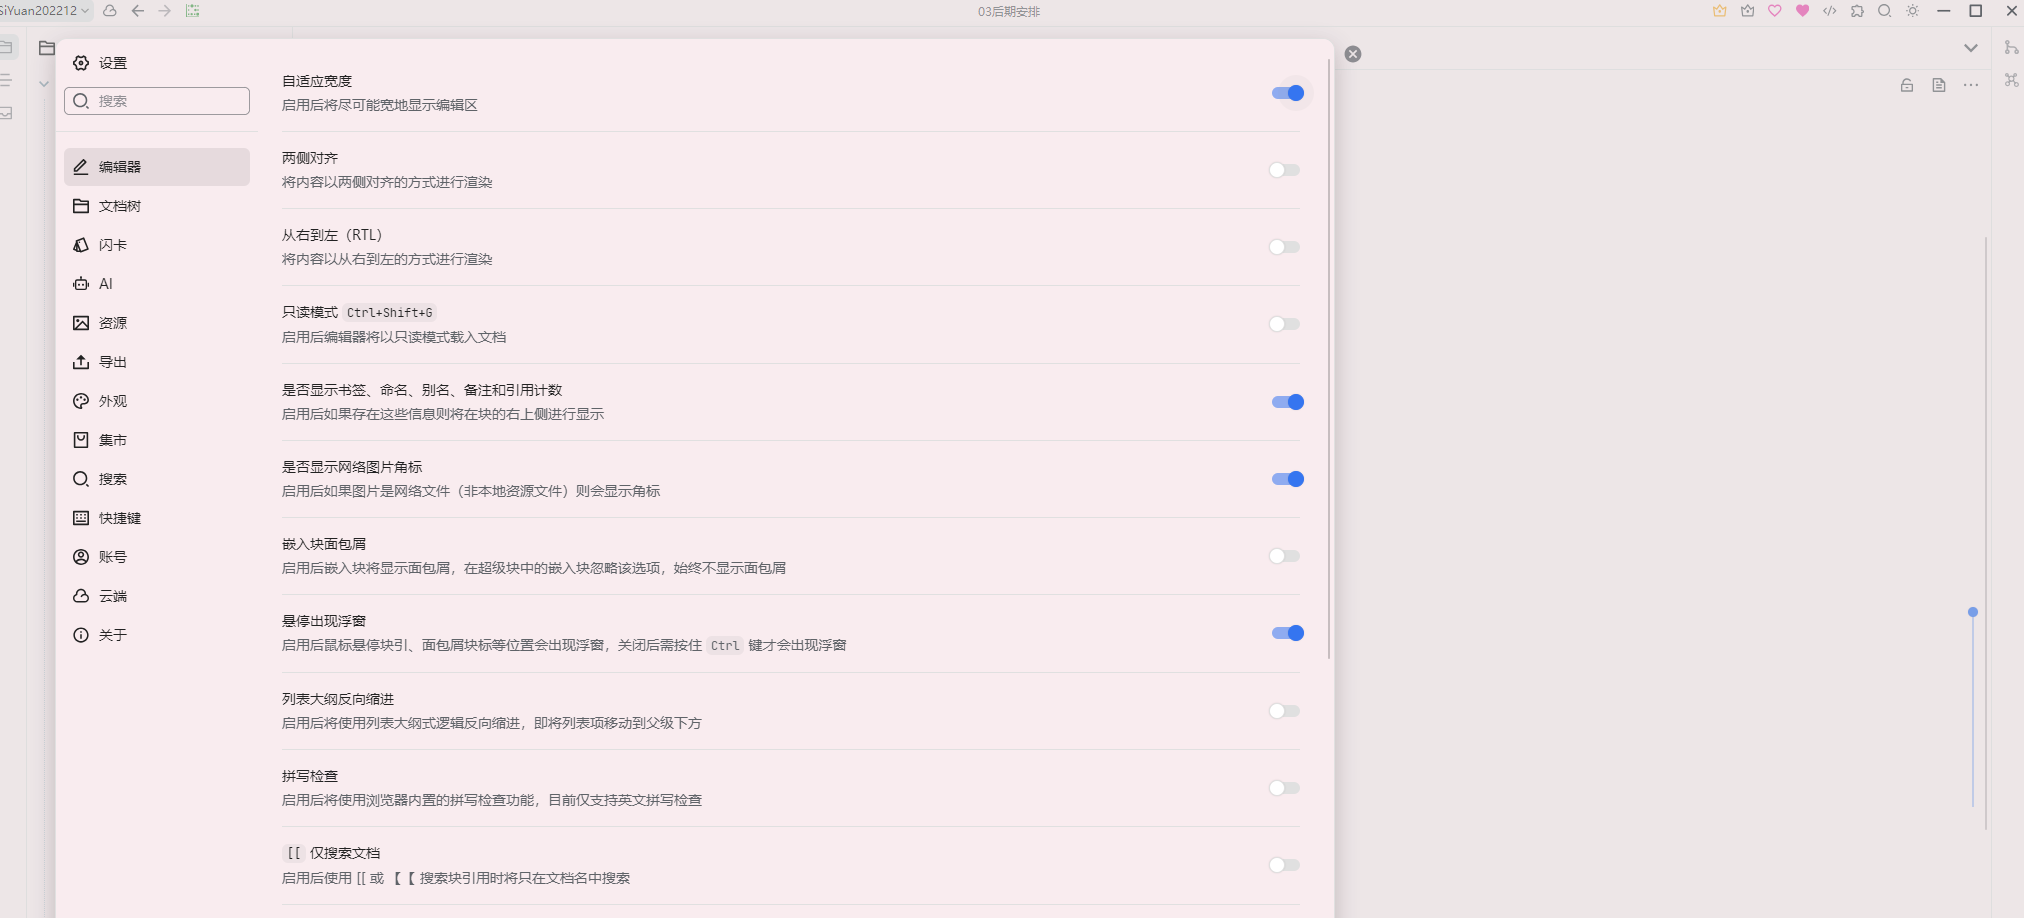The height and width of the screenshot is (918, 2024).
Task: Click the 设置 dialog heading
Action: (113, 63)
